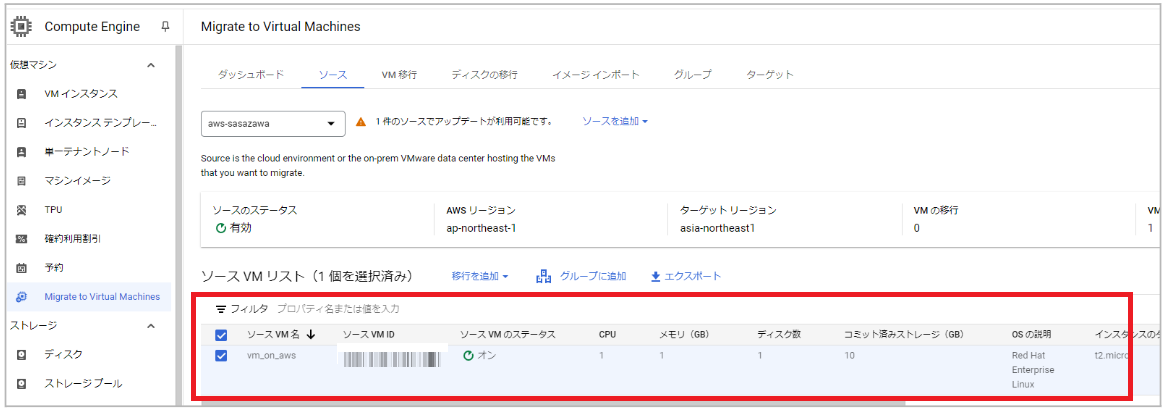Viewport: 1162px width, 413px height.
Task: Uncheck the vm_on_aws row checkbox
Action: (221, 356)
